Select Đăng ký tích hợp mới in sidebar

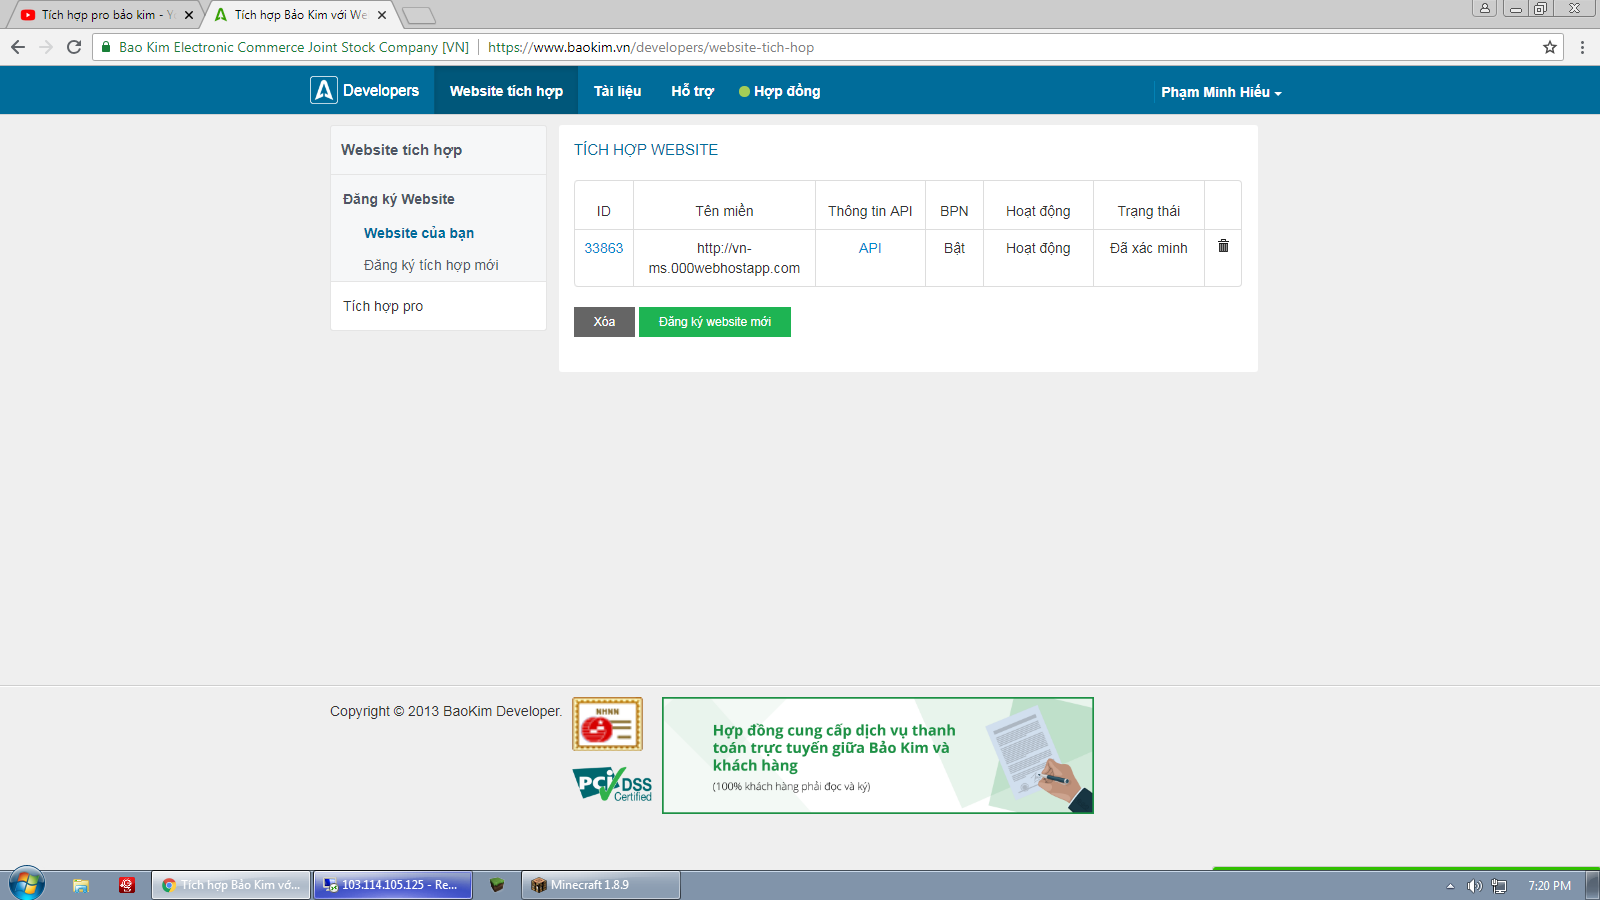click(431, 265)
